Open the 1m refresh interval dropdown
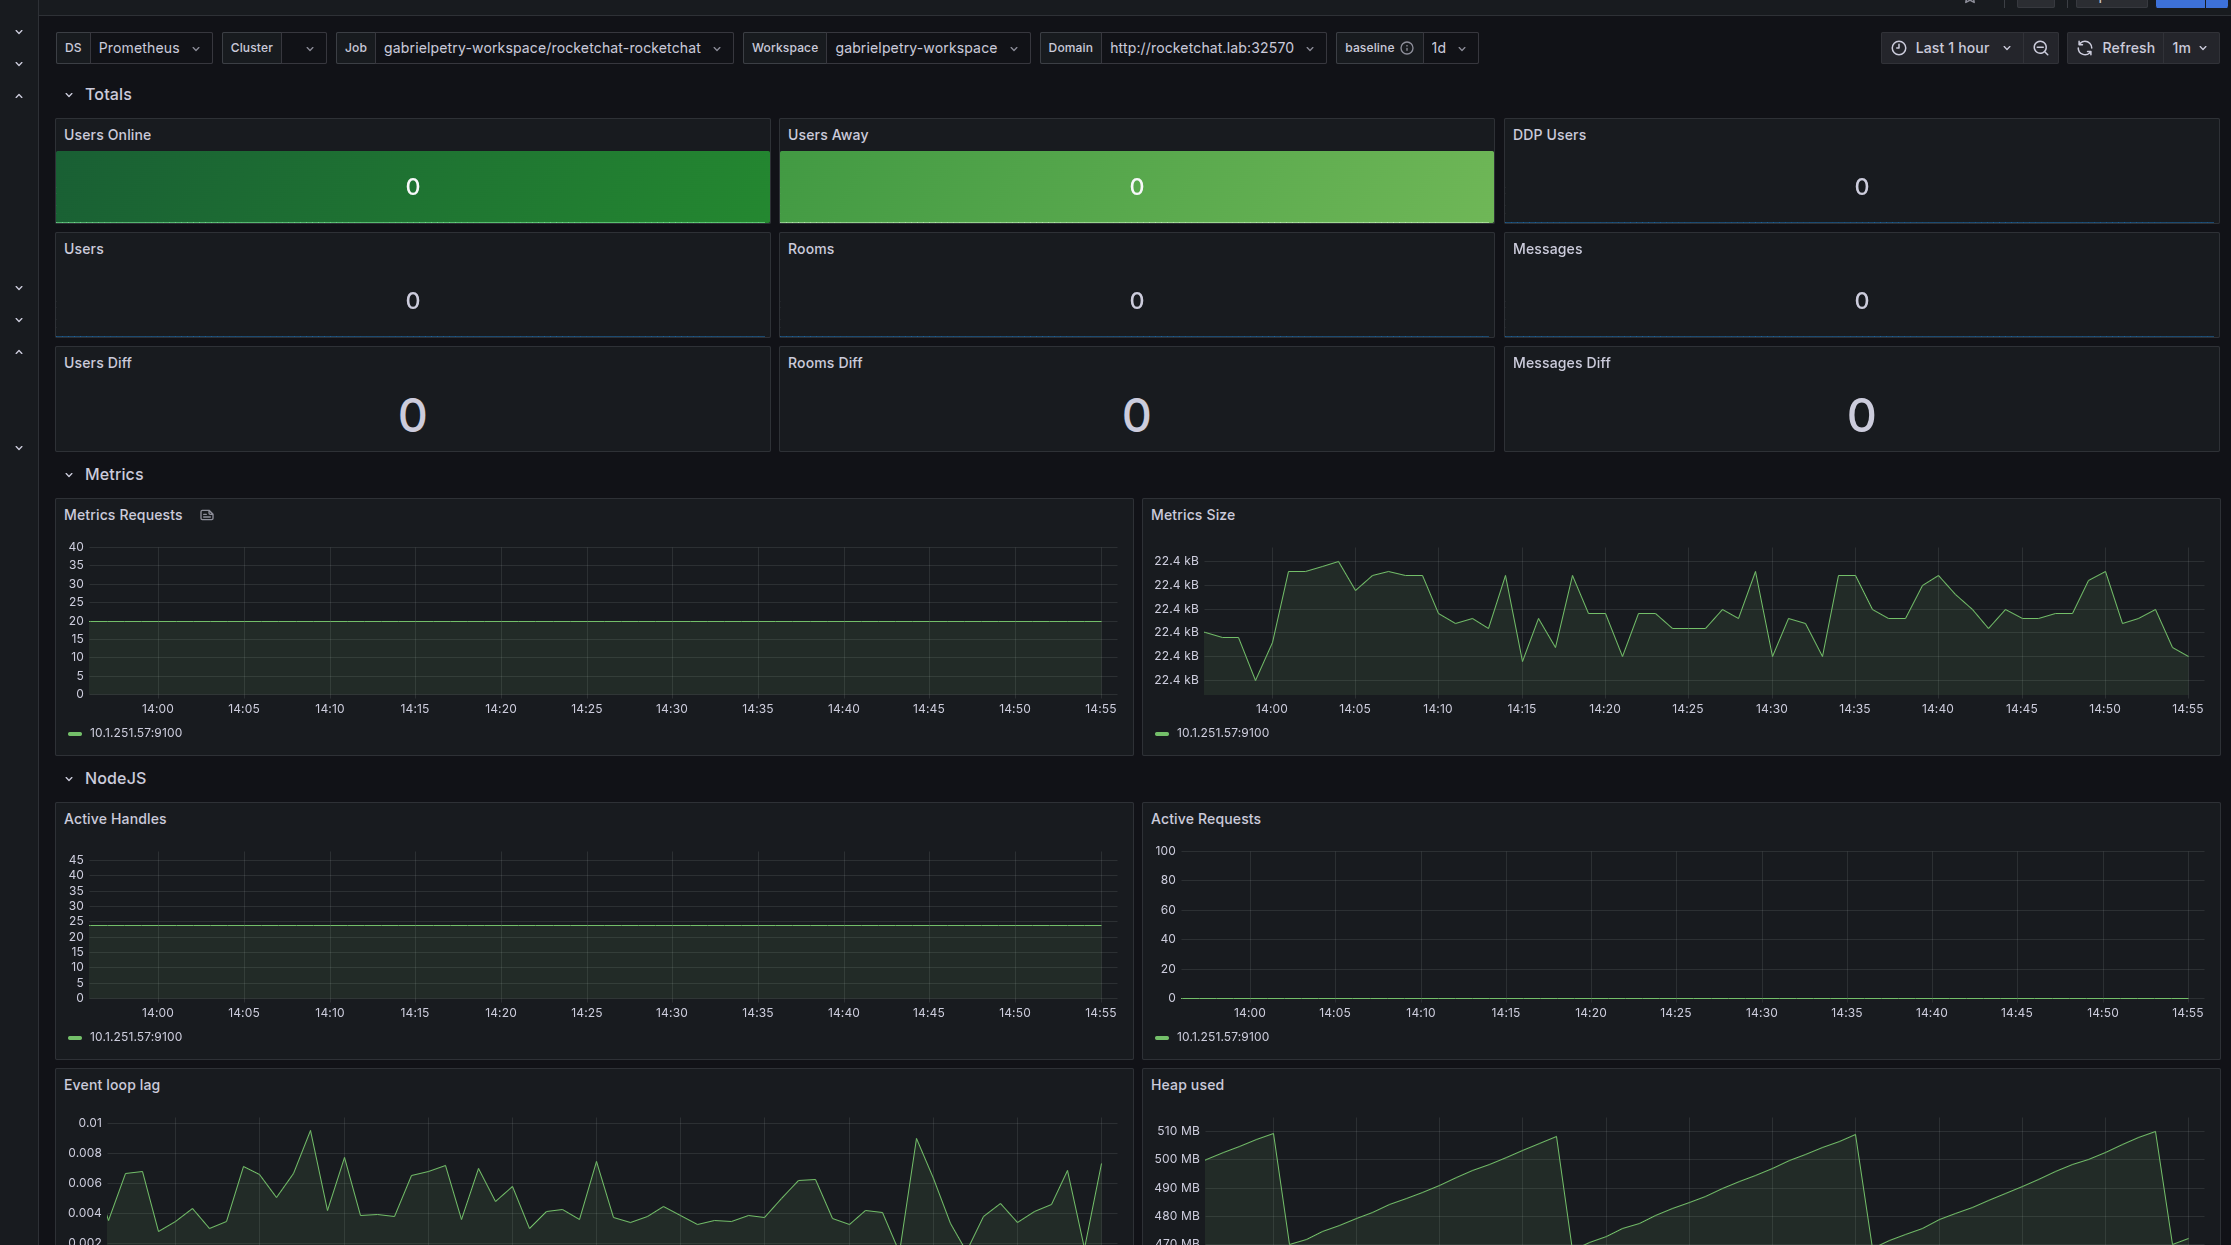 [2189, 48]
